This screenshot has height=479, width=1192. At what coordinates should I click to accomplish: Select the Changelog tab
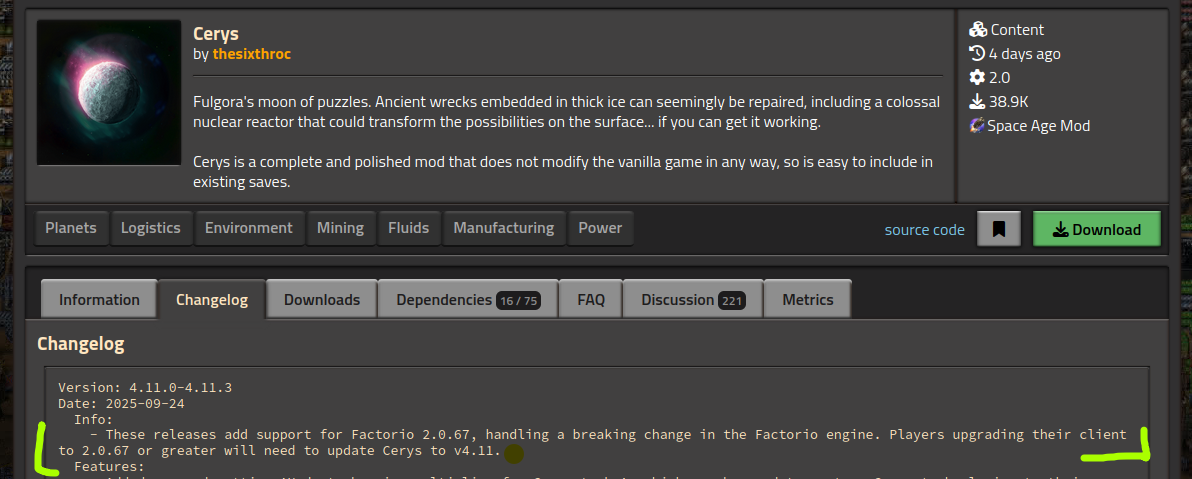pyautogui.click(x=212, y=299)
